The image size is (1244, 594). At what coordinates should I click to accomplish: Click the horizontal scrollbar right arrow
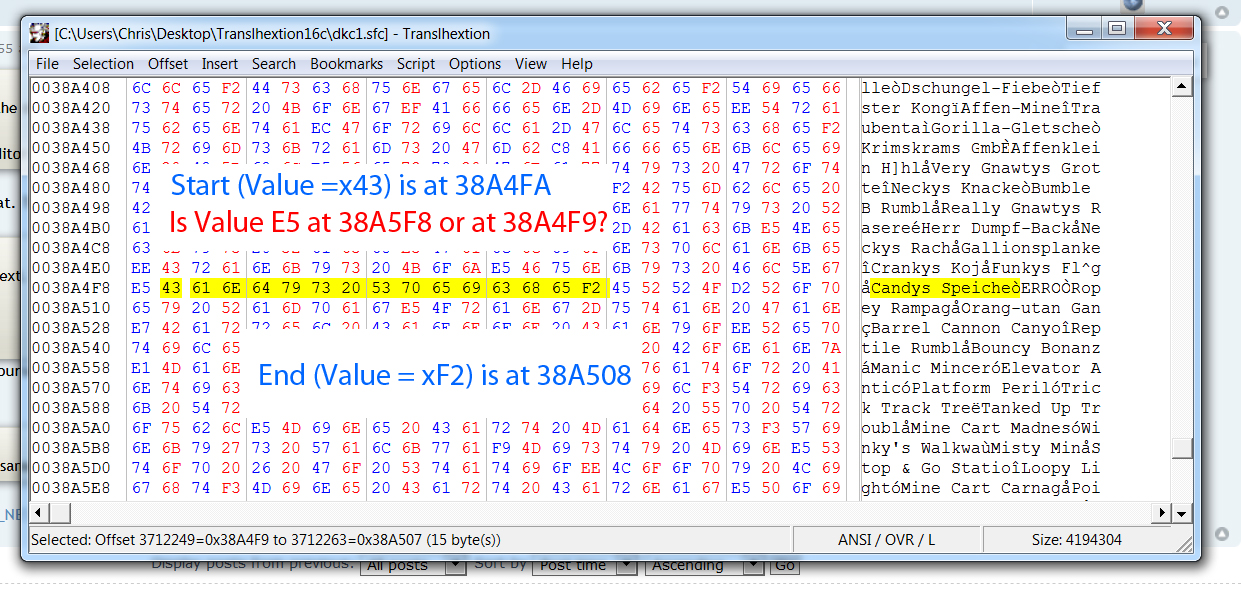tap(1162, 513)
